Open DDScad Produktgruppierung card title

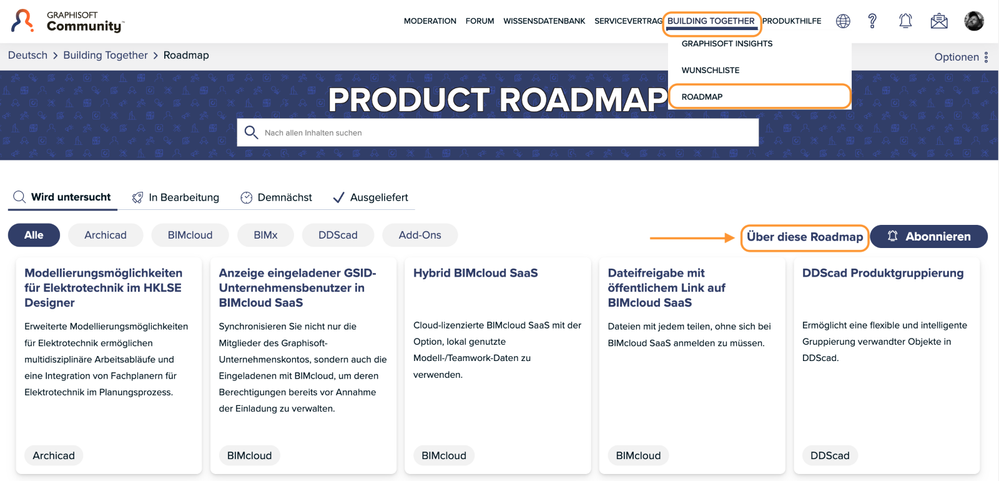pyautogui.click(x=883, y=273)
